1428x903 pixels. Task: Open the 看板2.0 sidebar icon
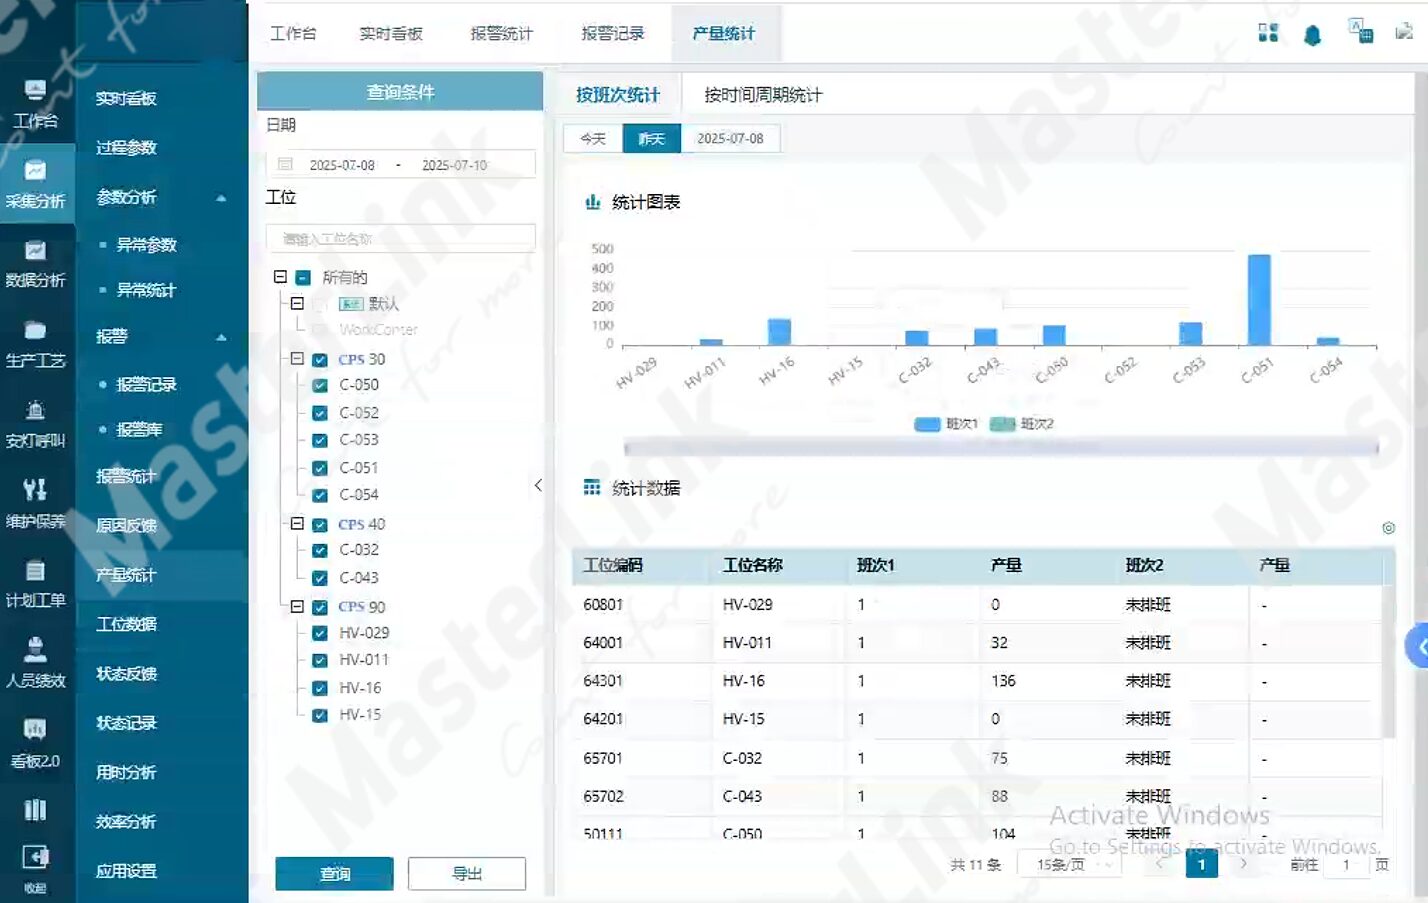pos(35,729)
